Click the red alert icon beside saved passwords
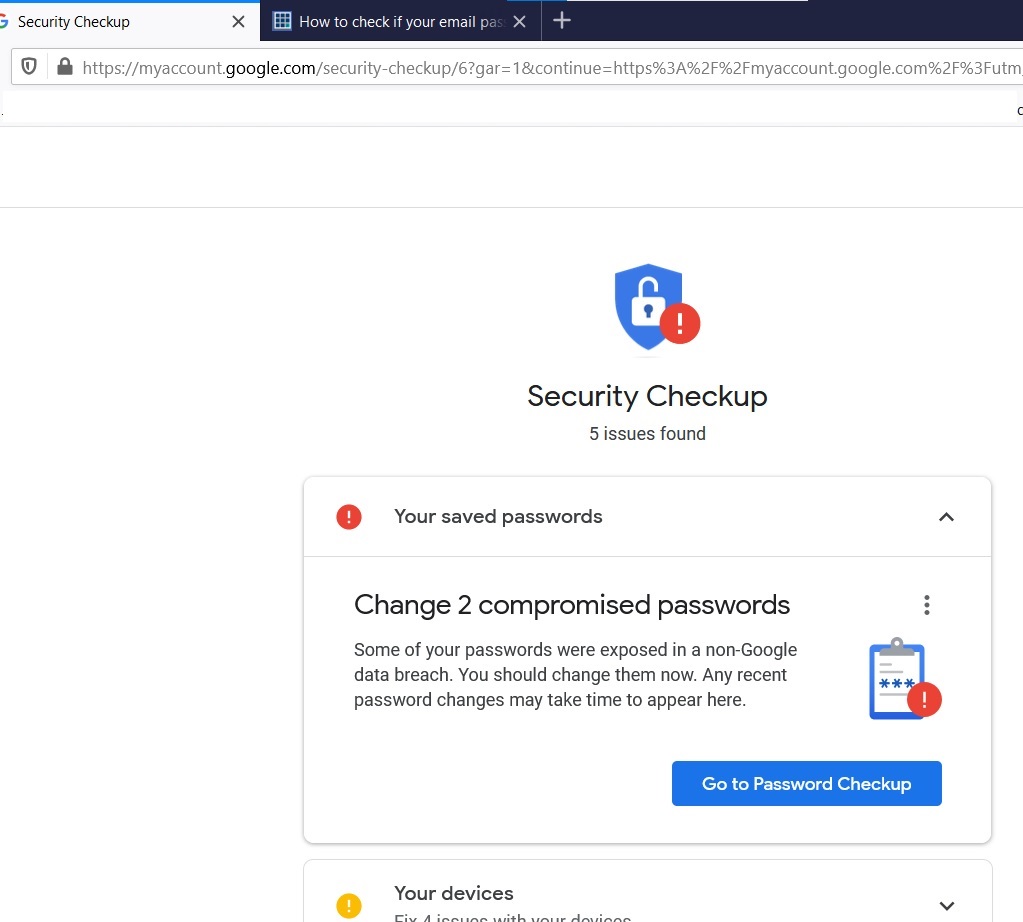1023x922 pixels. (x=348, y=517)
